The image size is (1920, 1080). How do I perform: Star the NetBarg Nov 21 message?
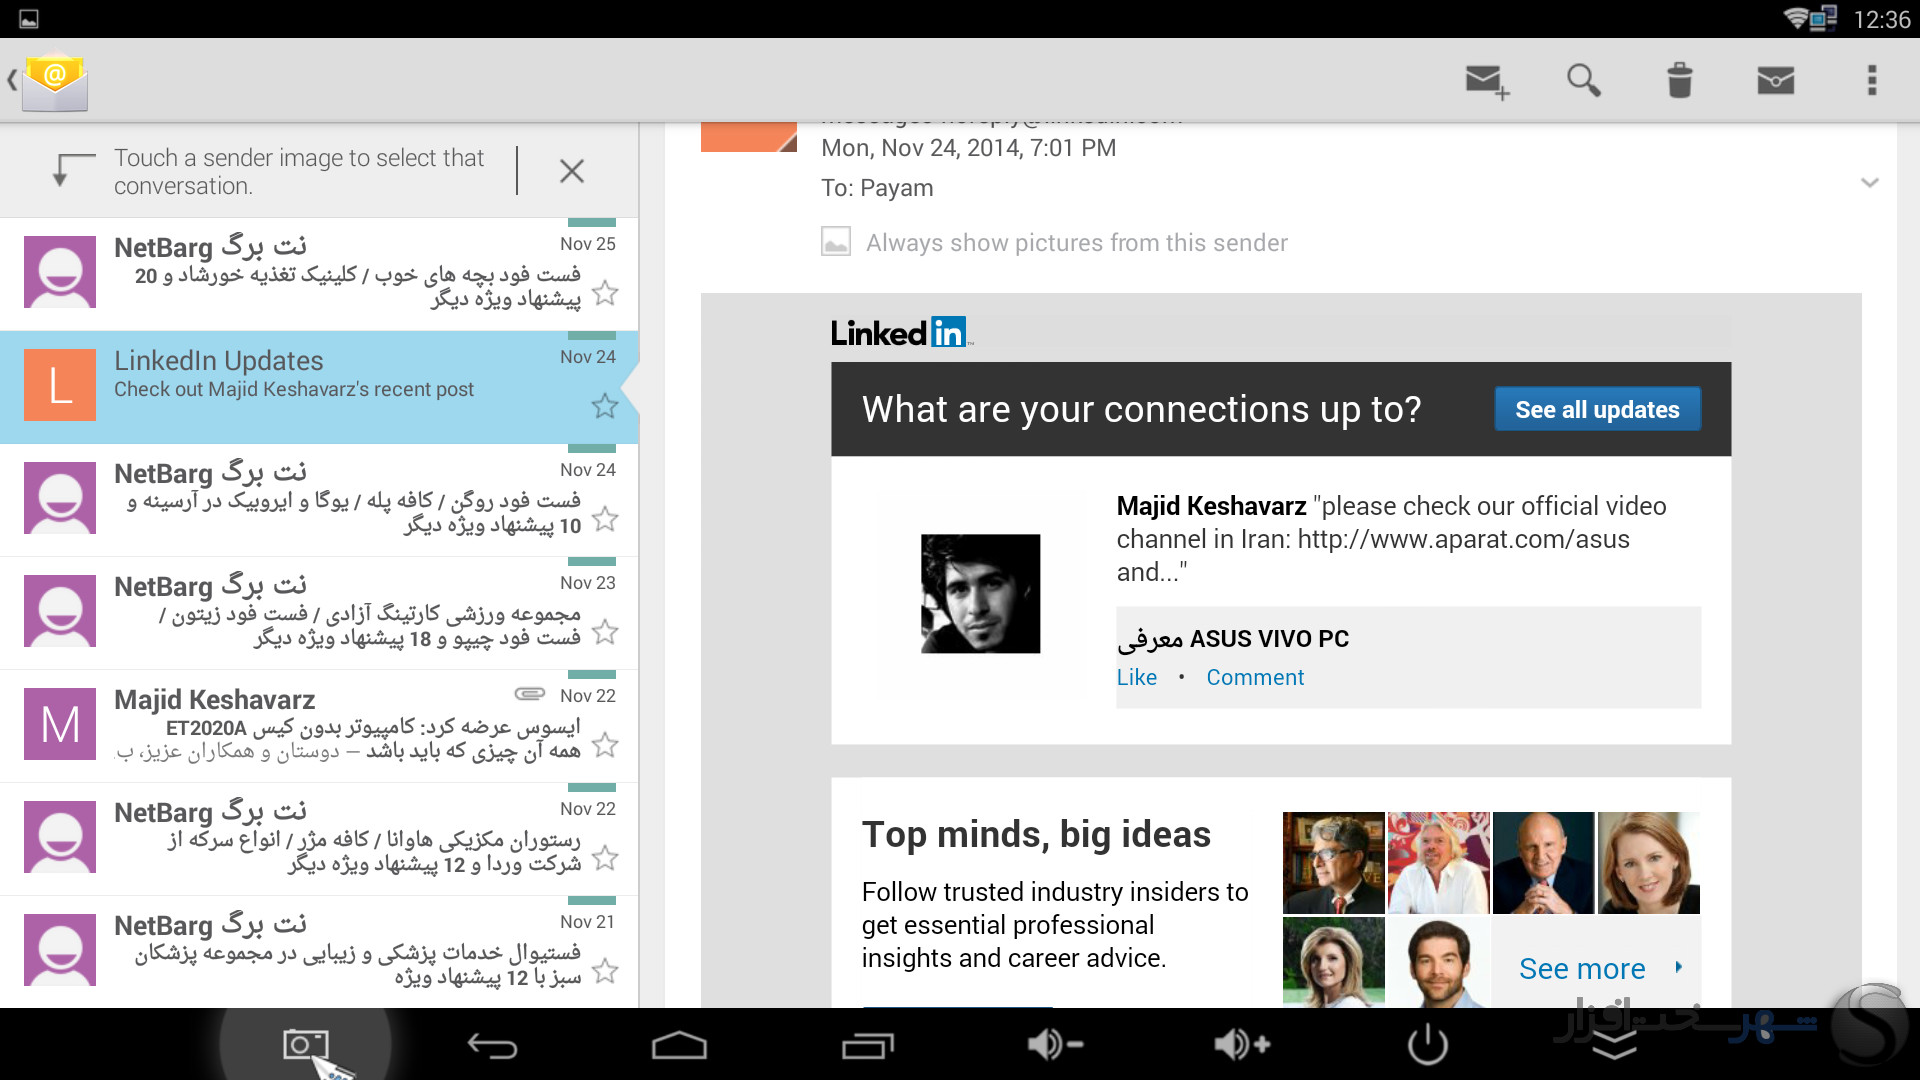coord(605,971)
